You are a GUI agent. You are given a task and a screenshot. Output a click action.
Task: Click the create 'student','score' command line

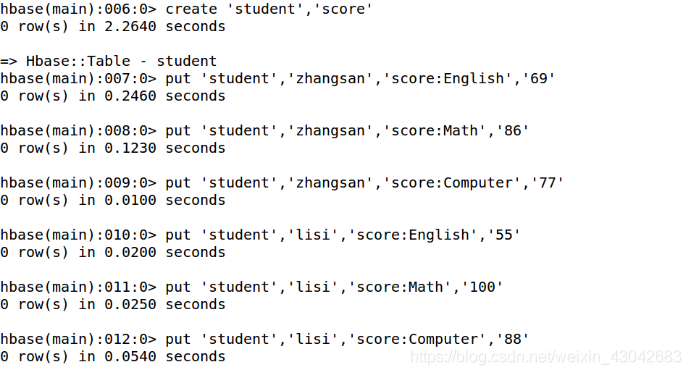(186, 9)
